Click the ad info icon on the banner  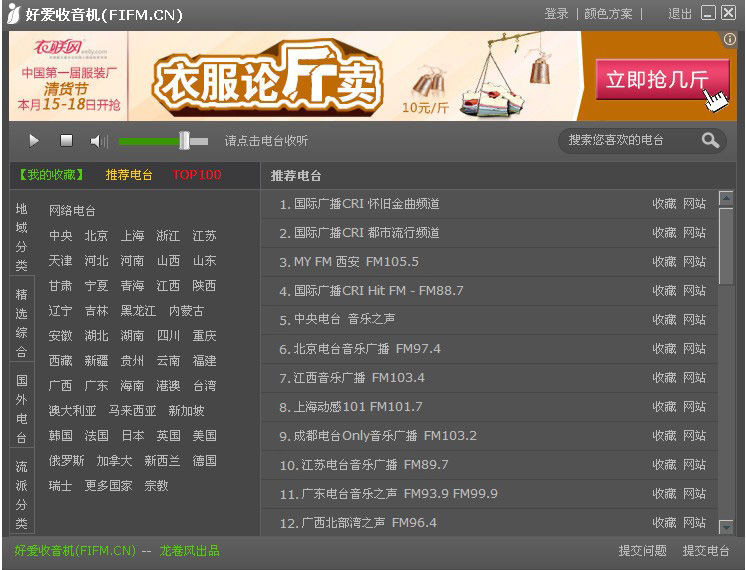(729, 39)
